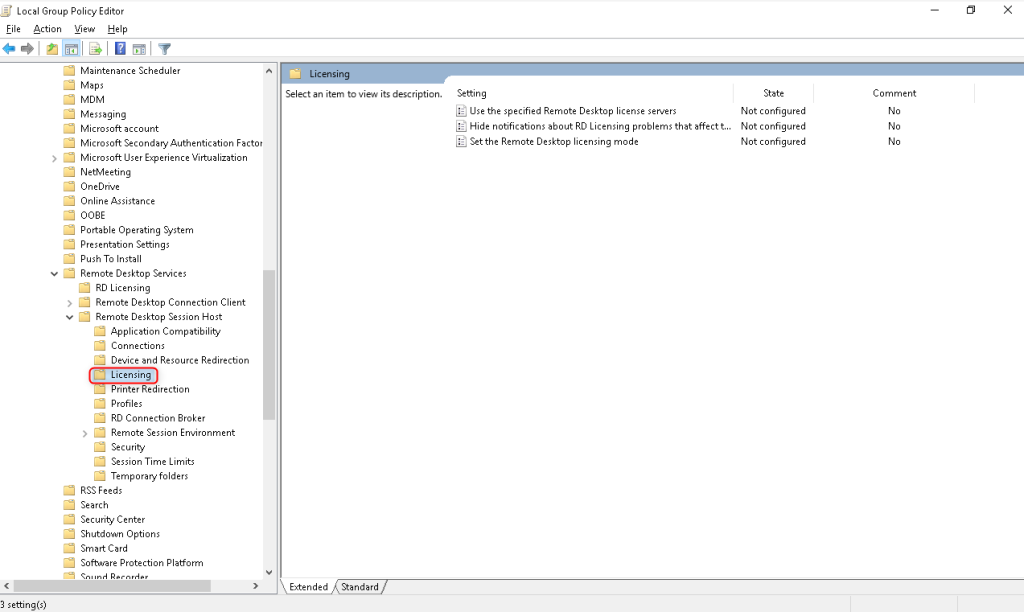The width and height of the screenshot is (1024, 612).
Task: Click the policy icon beside Use the specified license servers
Action: [461, 111]
